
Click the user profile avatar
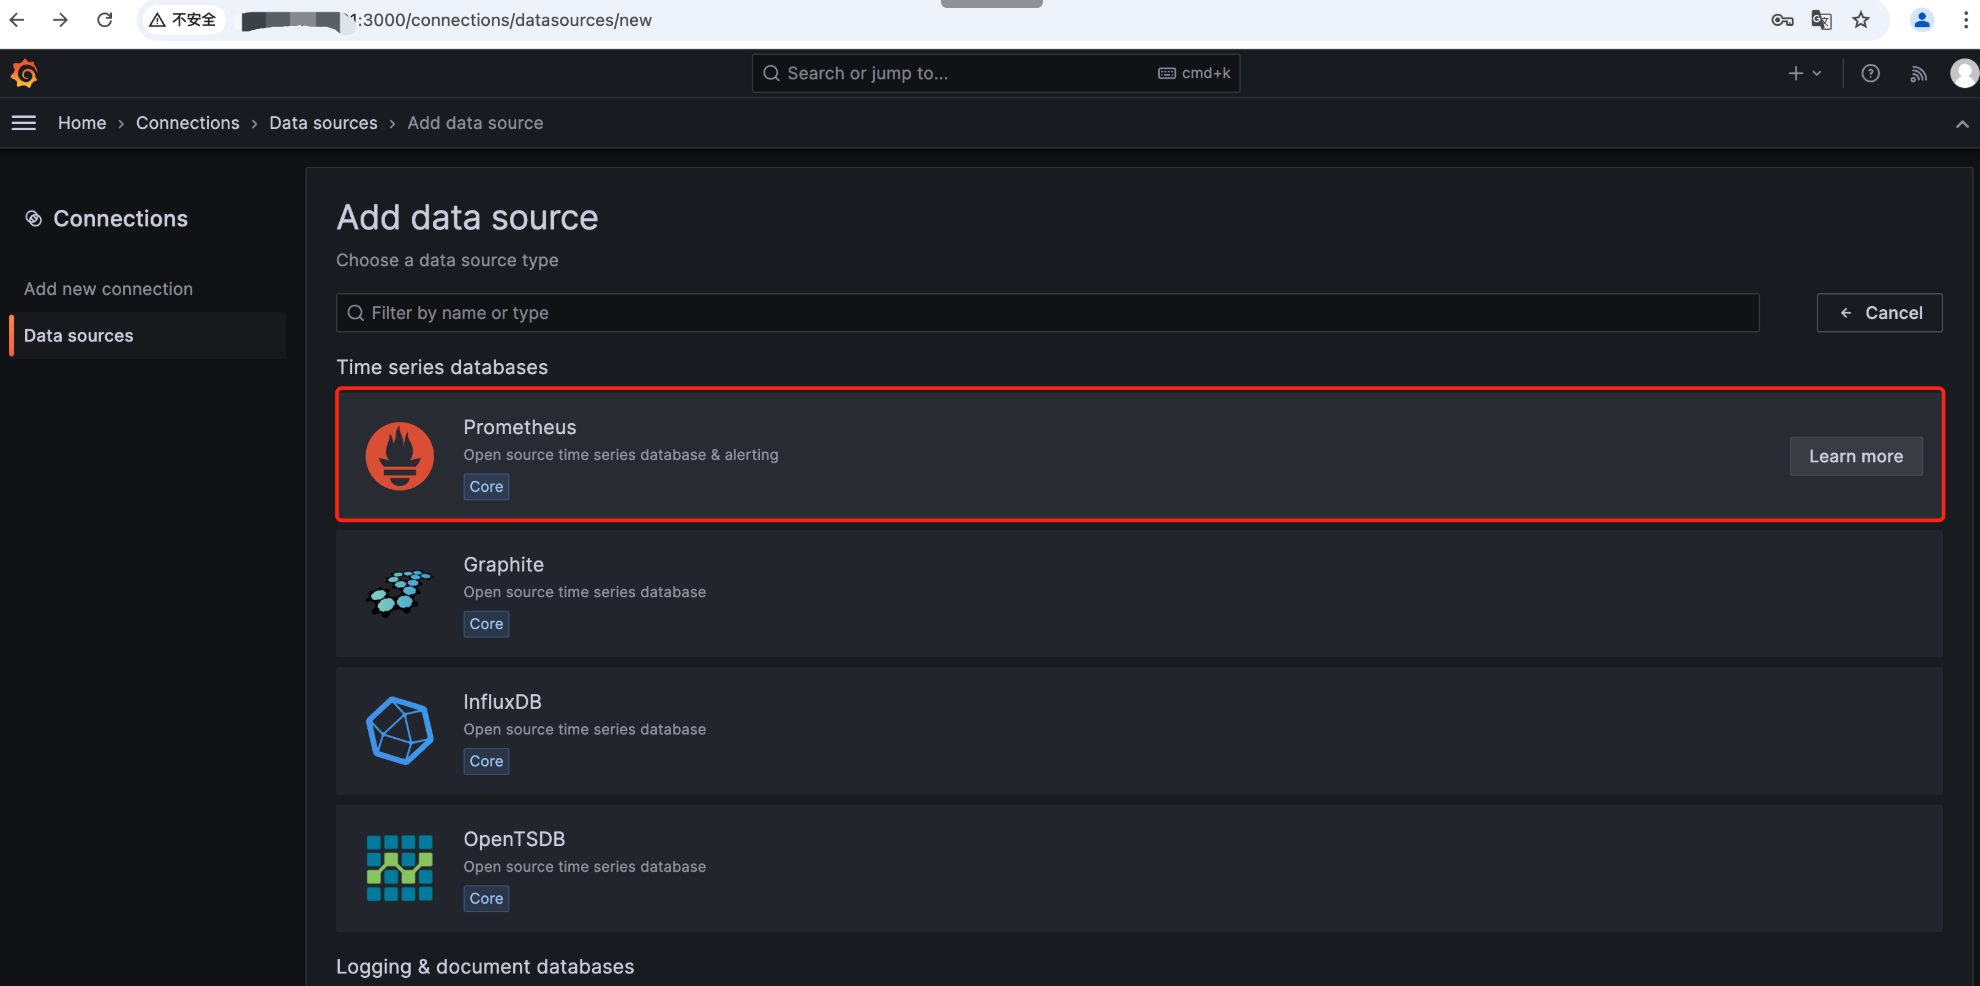[1964, 73]
